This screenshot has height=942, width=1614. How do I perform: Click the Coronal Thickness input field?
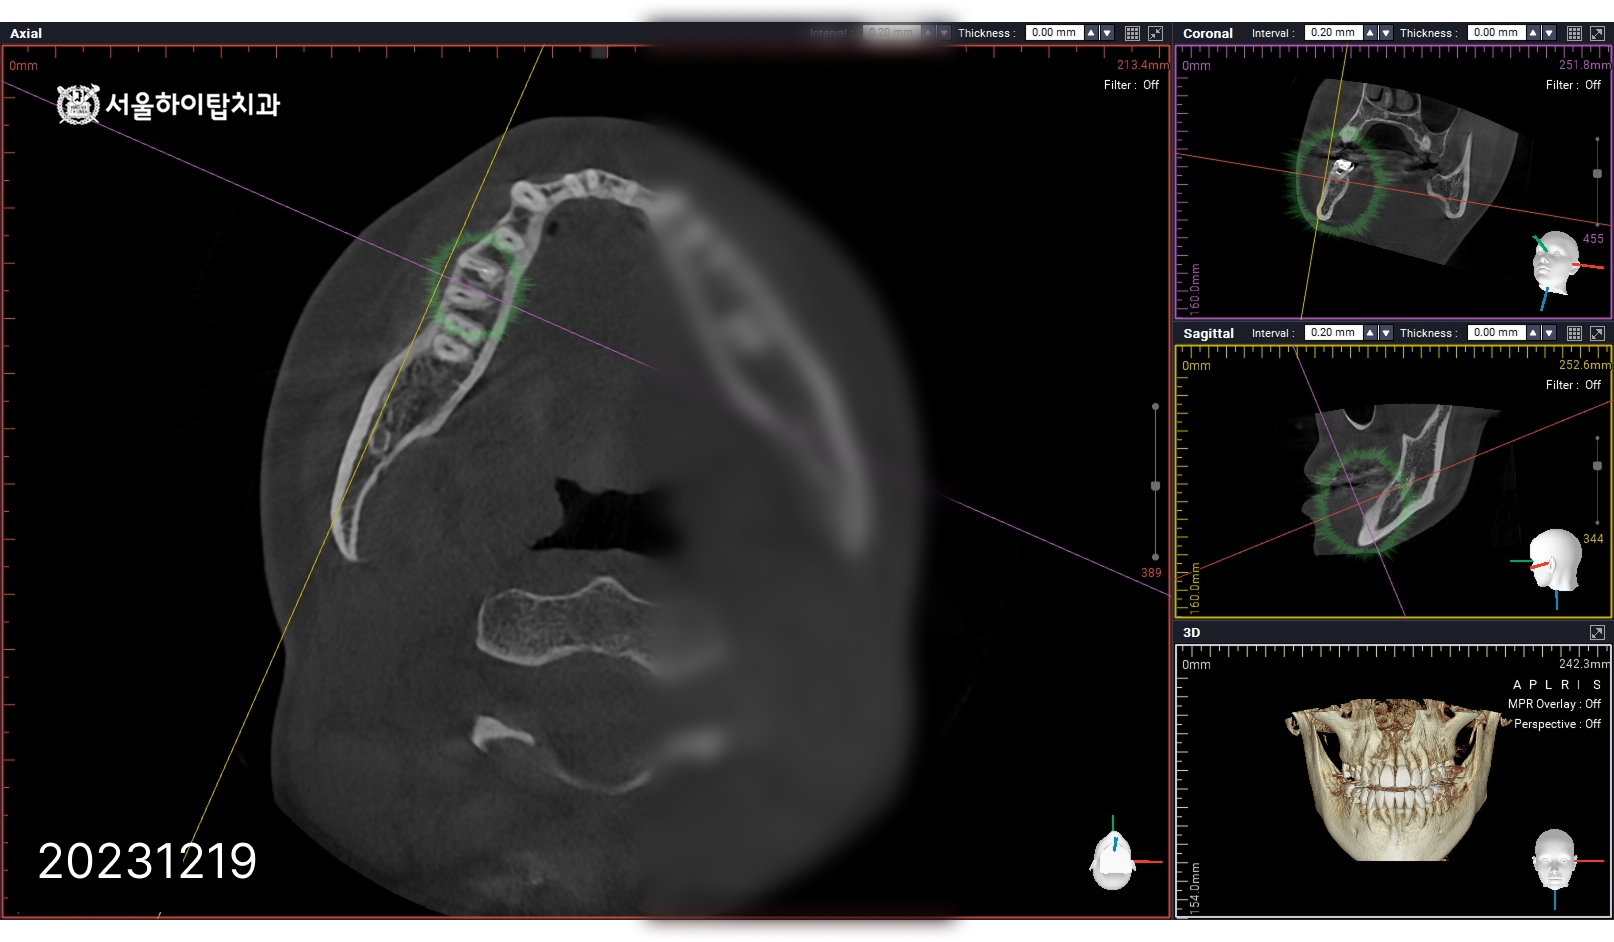point(1496,33)
